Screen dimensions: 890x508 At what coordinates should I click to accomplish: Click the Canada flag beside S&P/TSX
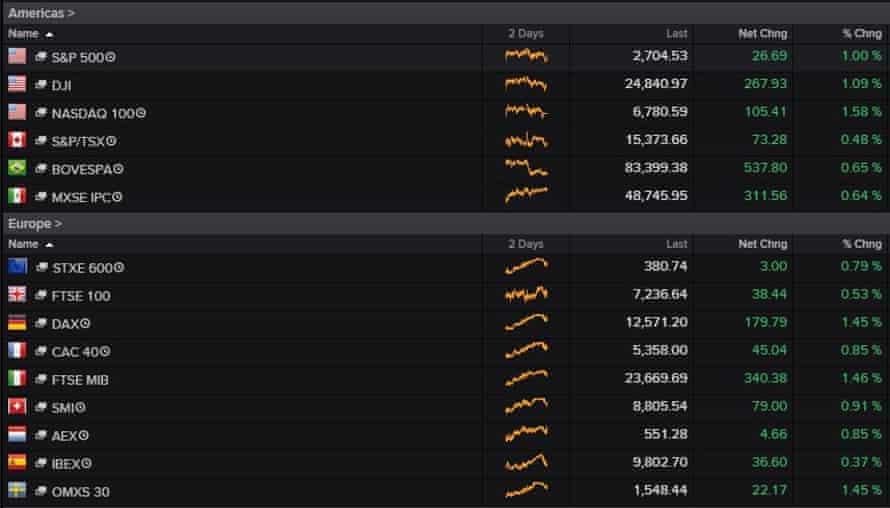click(x=17, y=140)
